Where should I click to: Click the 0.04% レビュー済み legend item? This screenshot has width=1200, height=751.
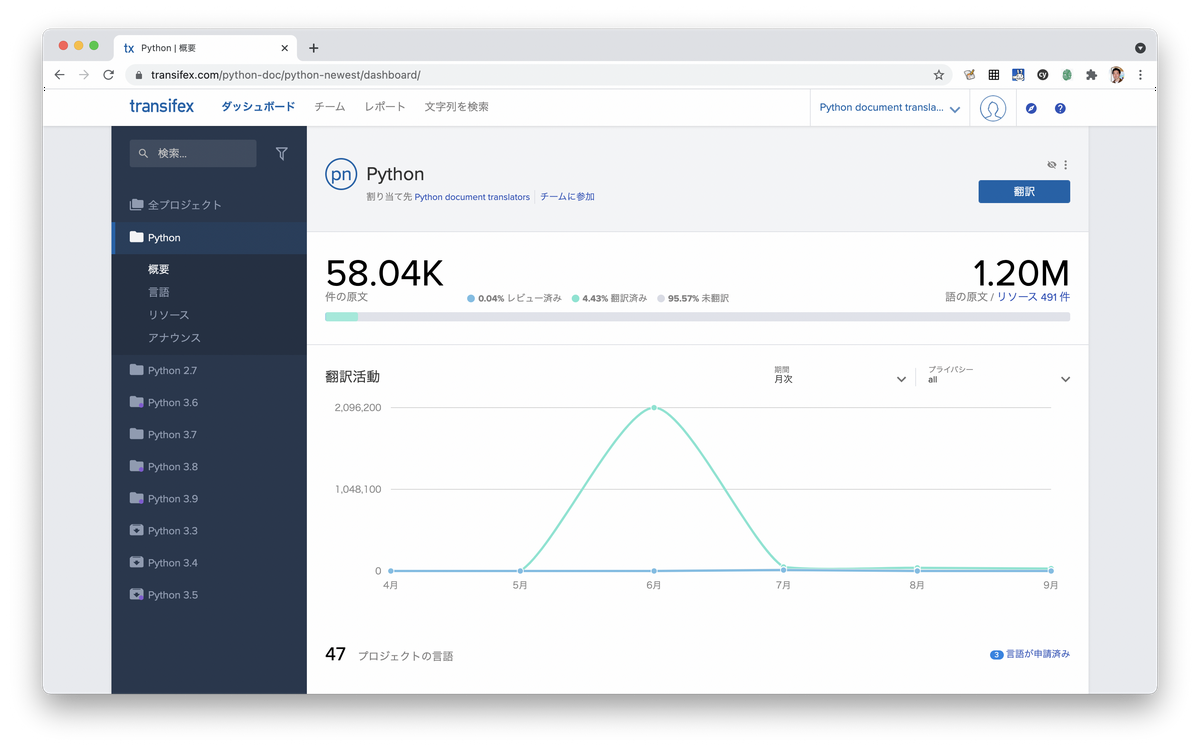[x=514, y=298]
